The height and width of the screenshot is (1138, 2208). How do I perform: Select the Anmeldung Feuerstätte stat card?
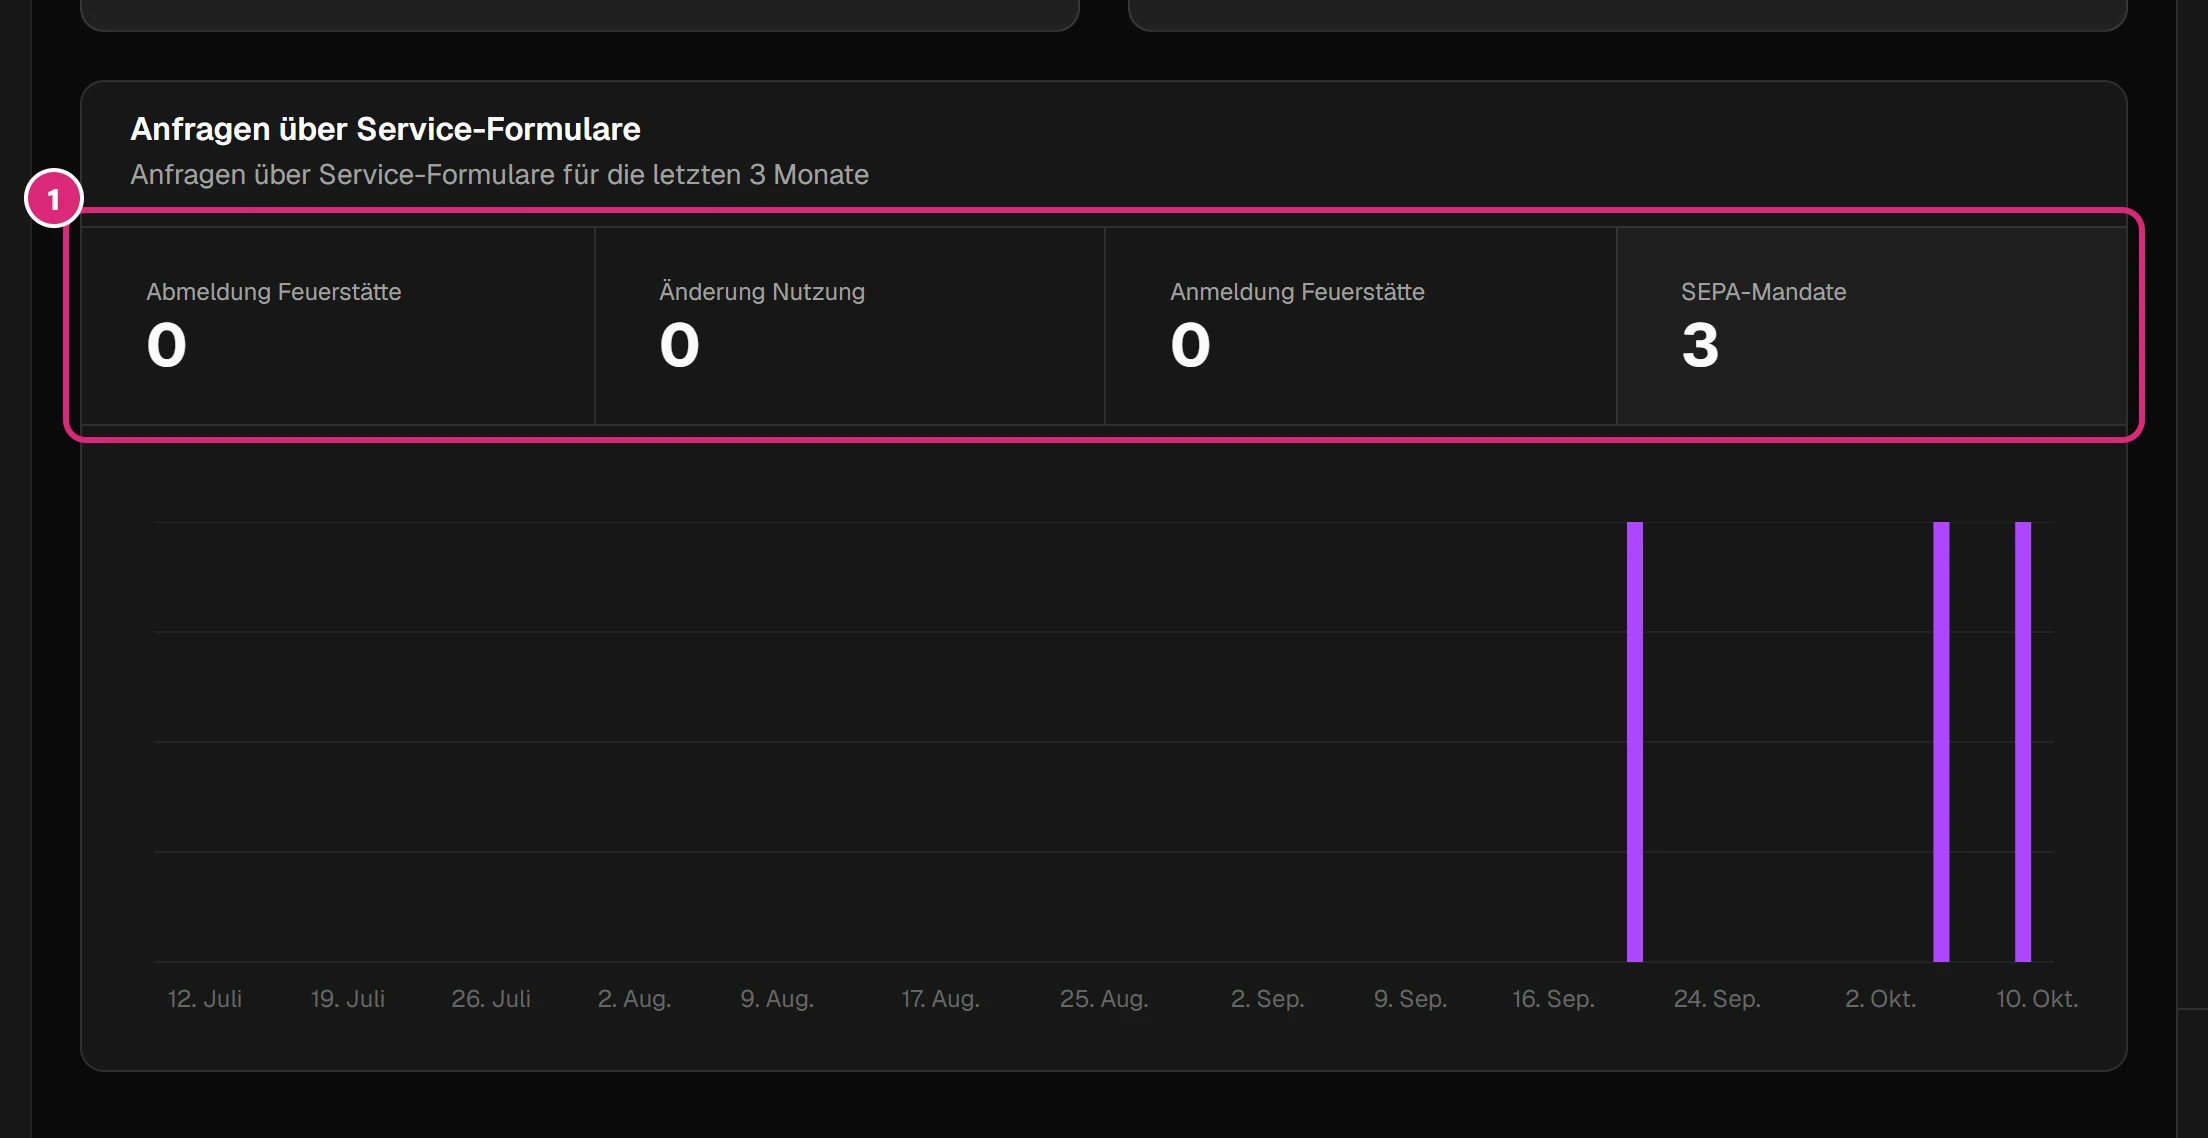point(1361,326)
